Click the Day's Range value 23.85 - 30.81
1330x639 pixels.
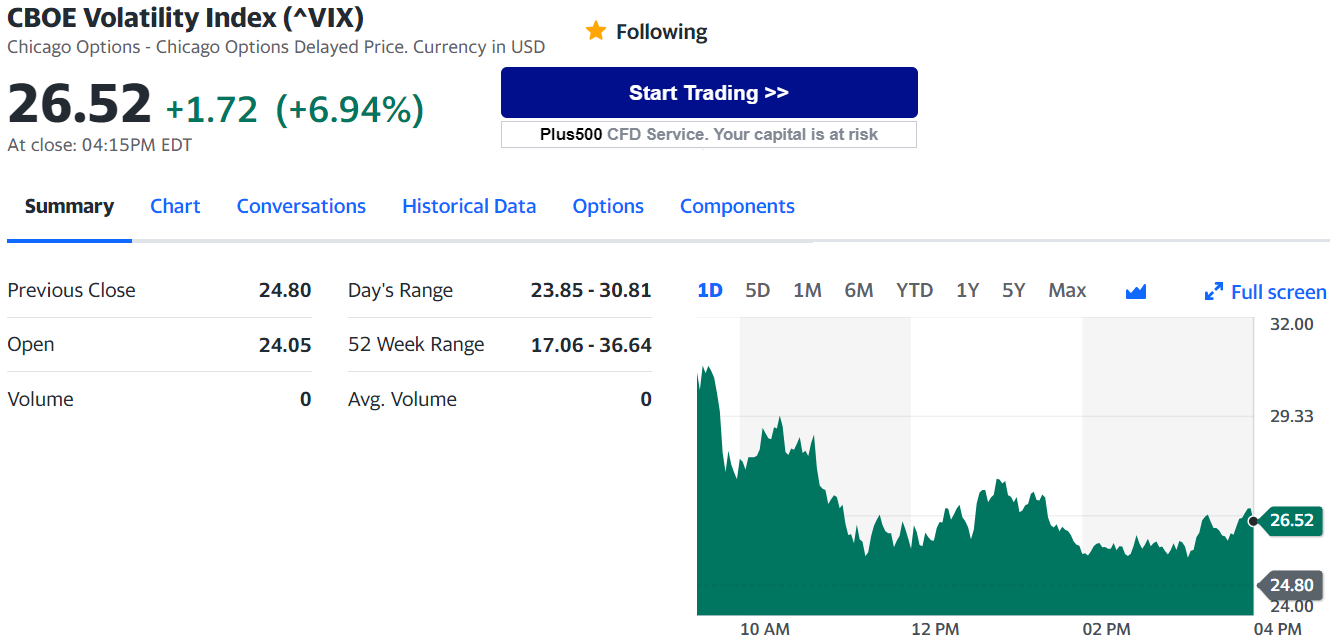pos(591,290)
